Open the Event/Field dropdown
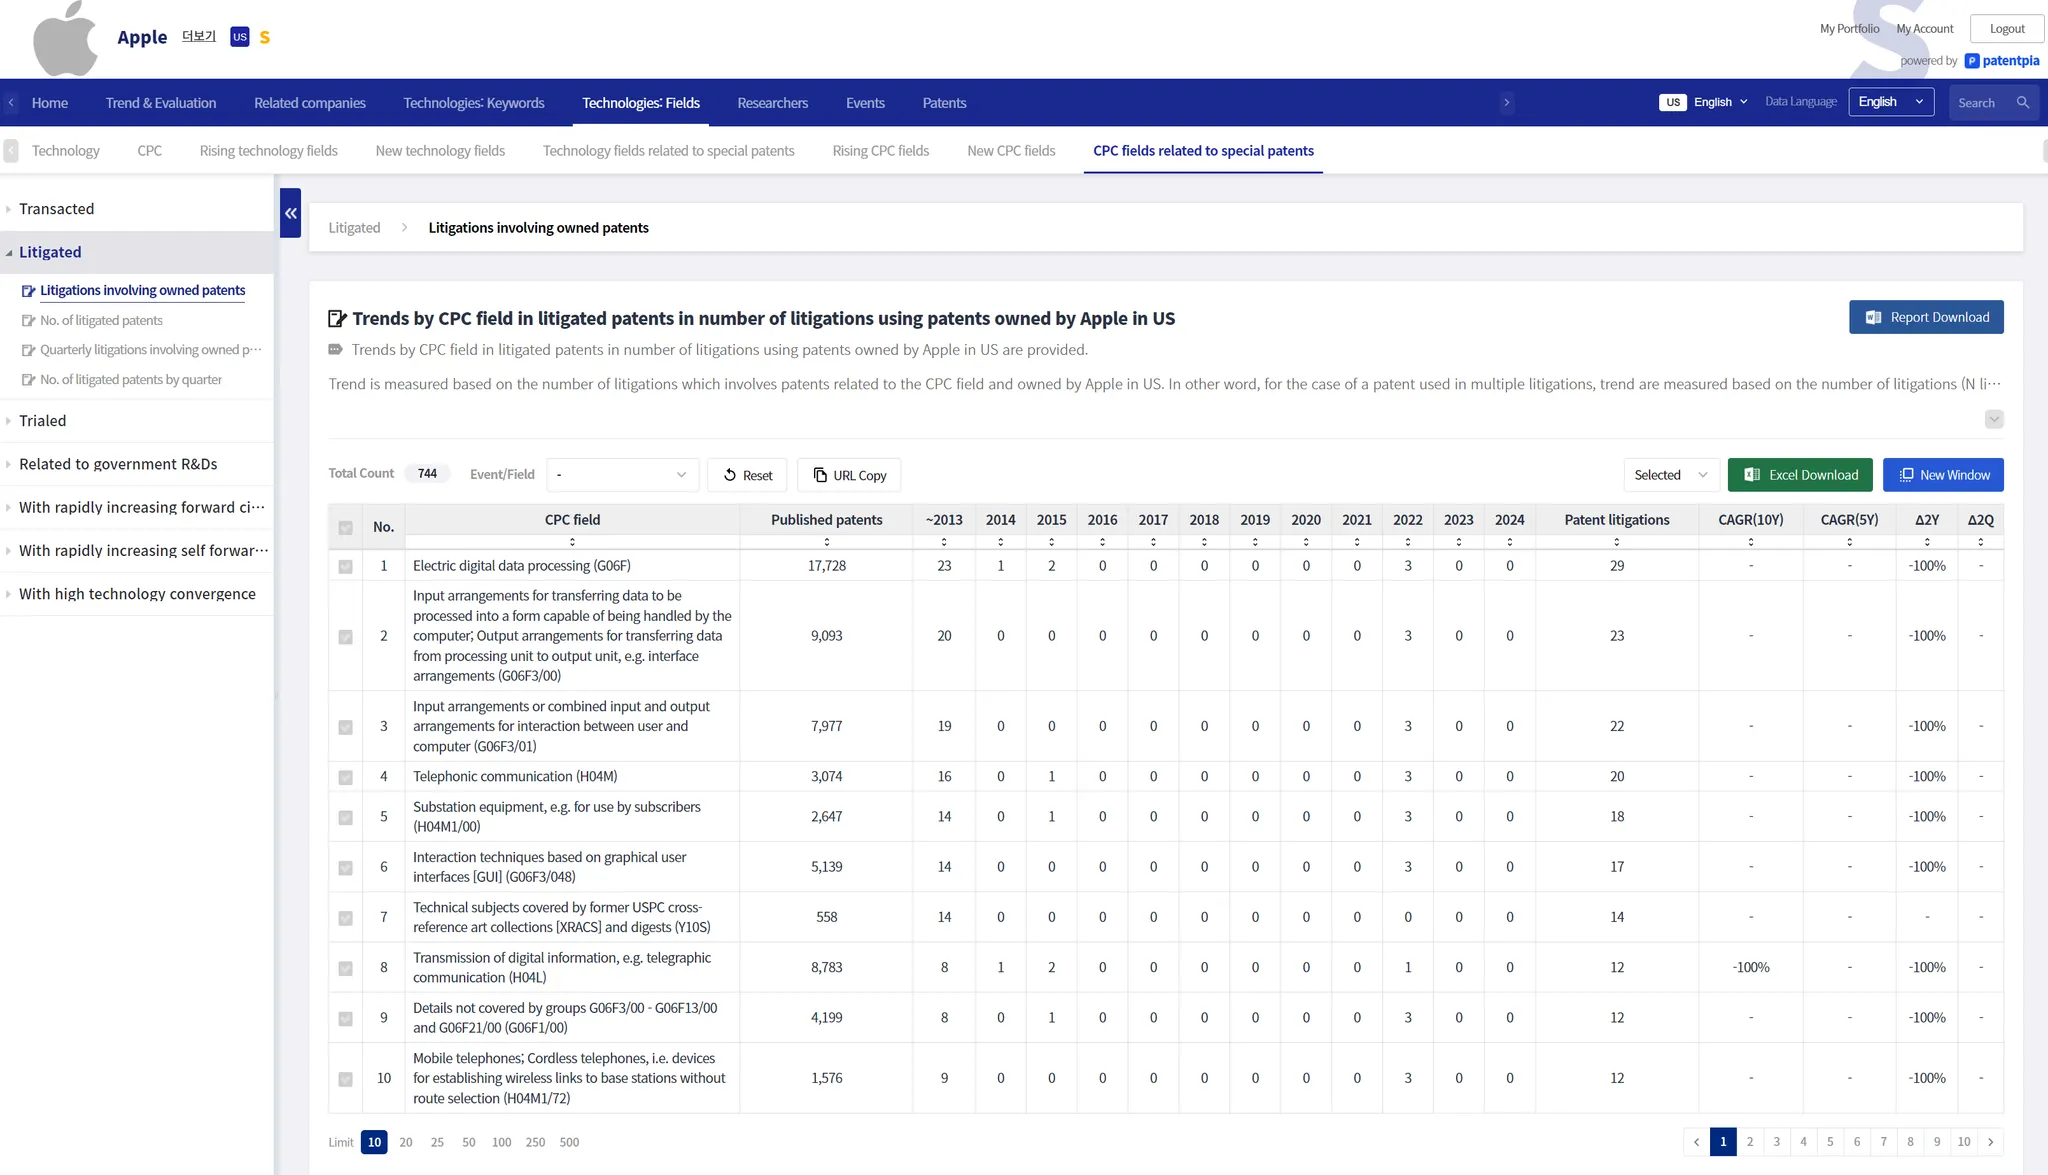Image resolution: width=2048 pixels, height=1175 pixels. [x=622, y=475]
